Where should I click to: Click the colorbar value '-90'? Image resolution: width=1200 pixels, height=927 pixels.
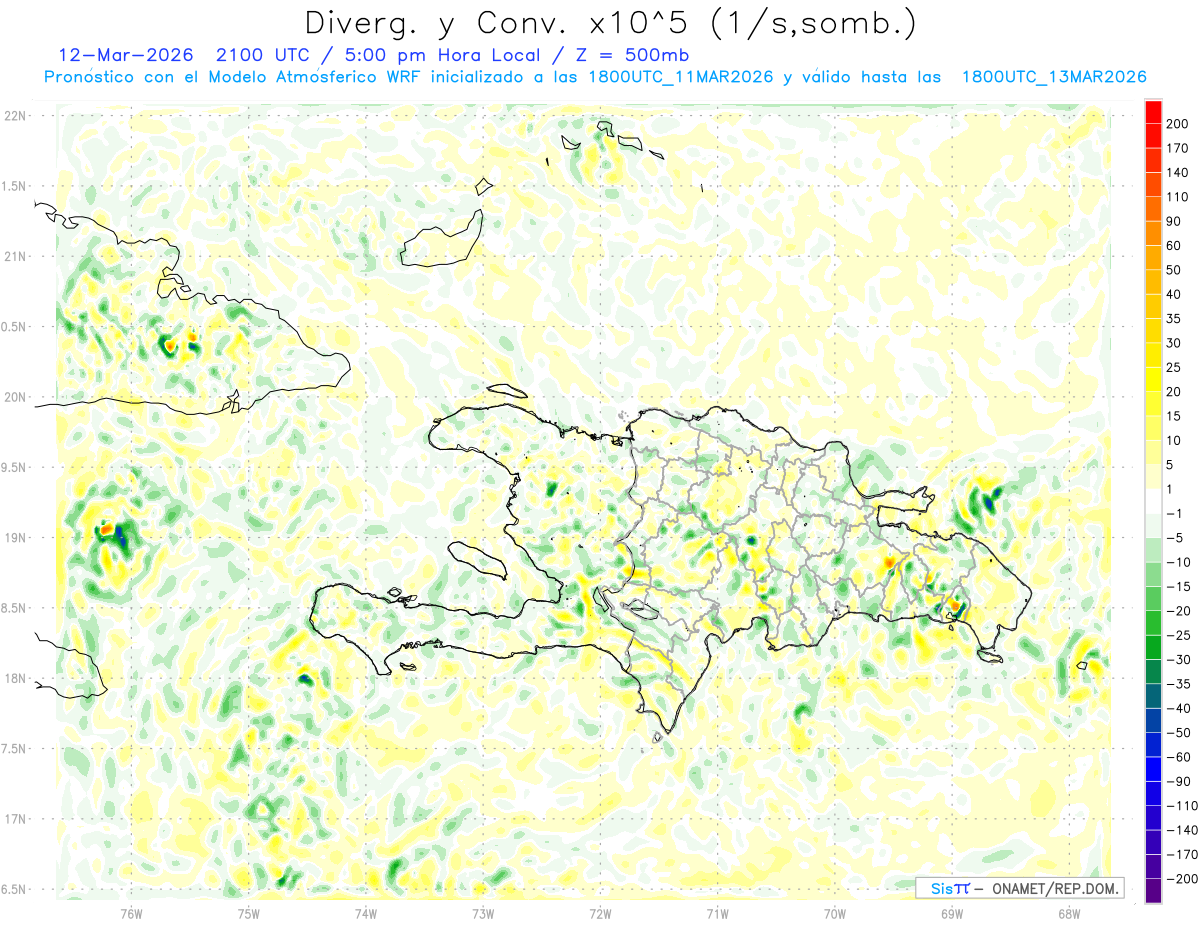pyautogui.click(x=1177, y=782)
